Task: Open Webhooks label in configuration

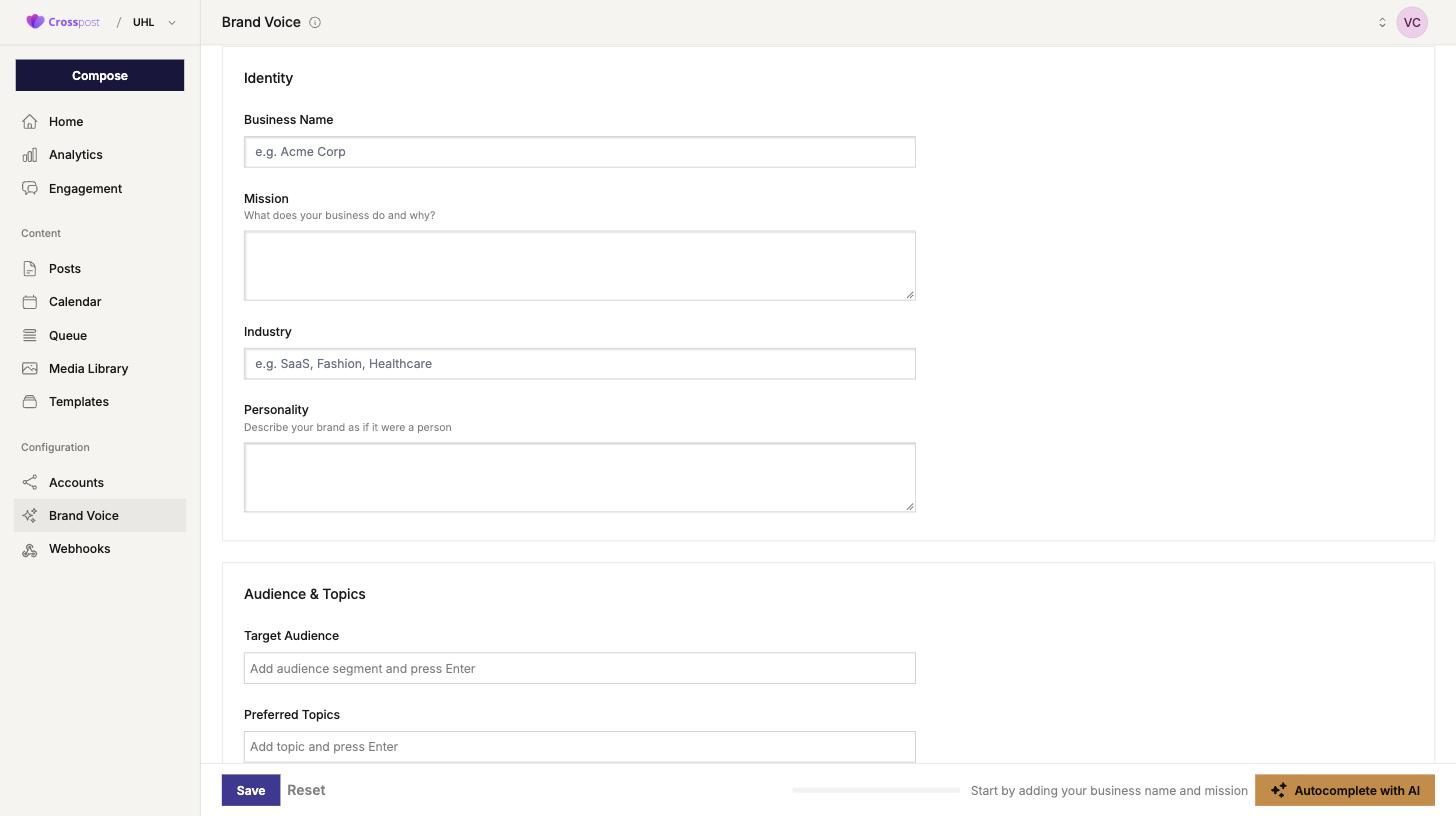Action: pos(80,549)
